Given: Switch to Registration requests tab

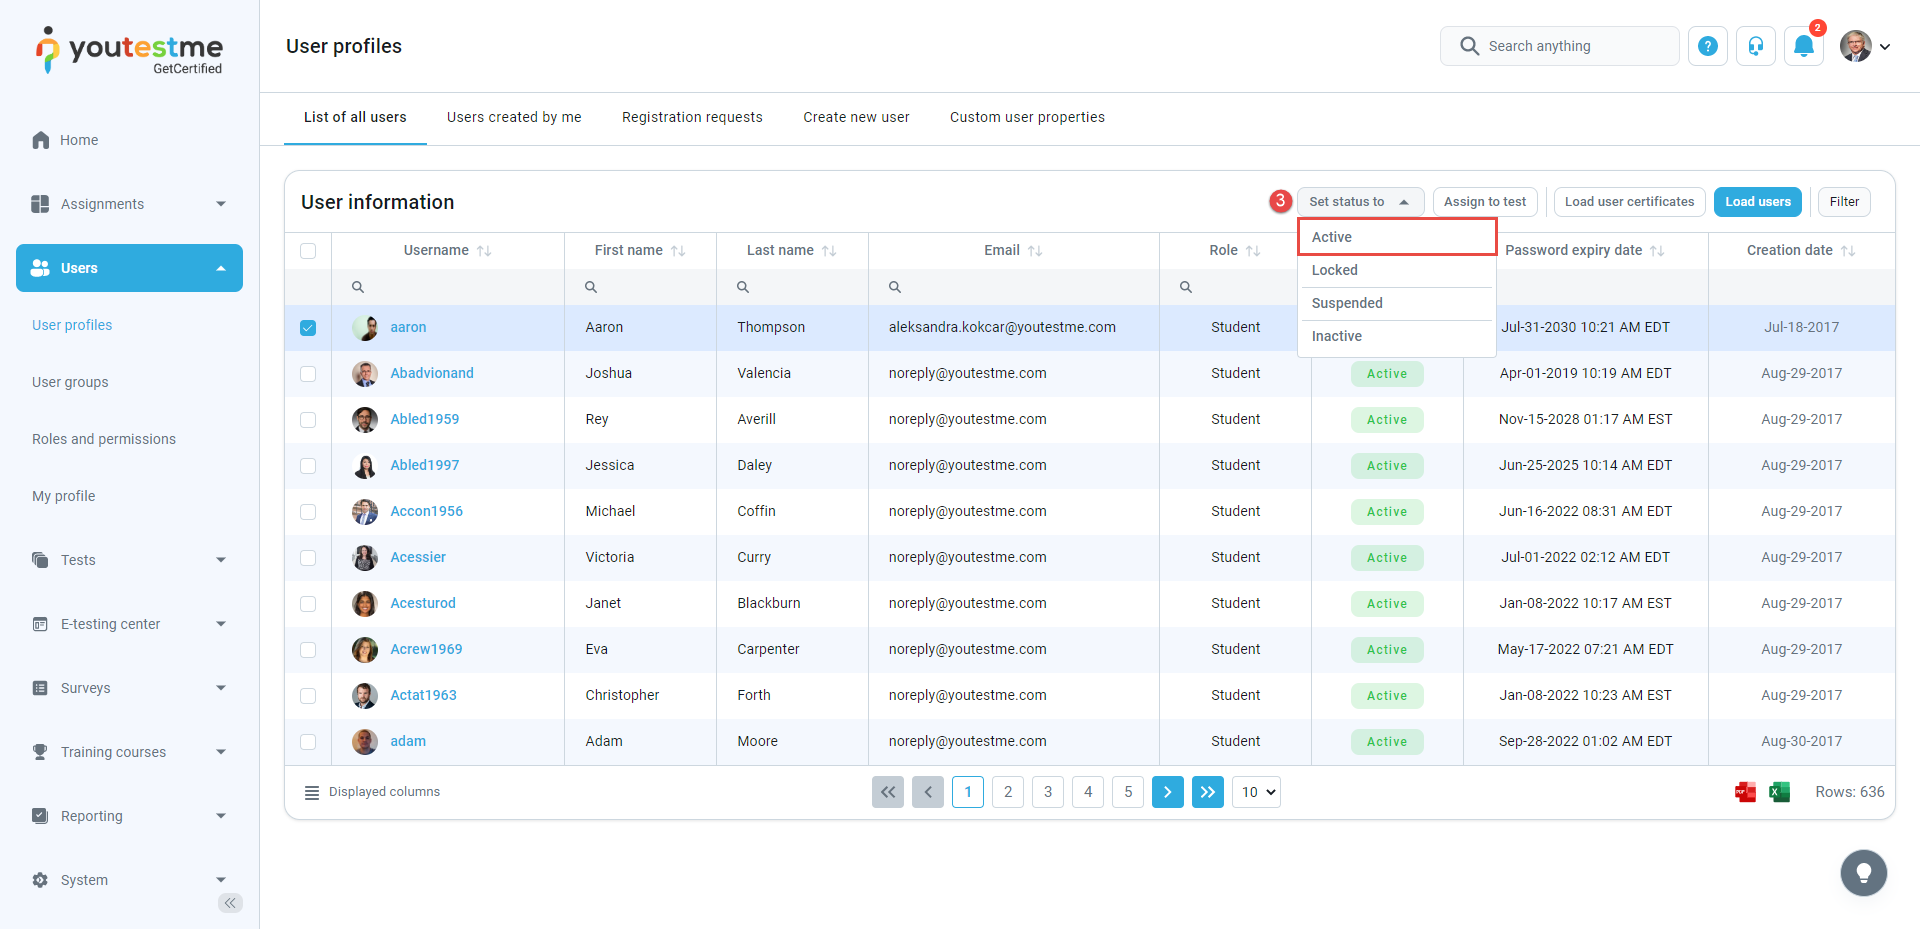Looking at the screenshot, I should (x=692, y=117).
